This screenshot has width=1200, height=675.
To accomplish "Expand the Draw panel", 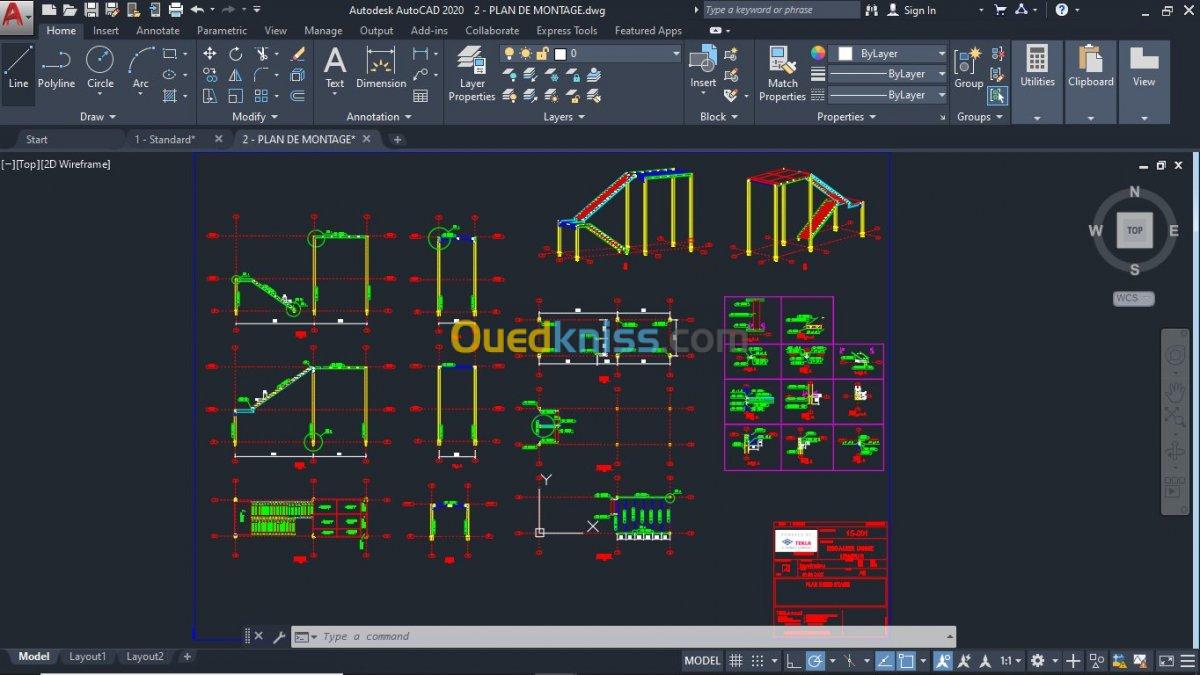I will click(97, 117).
